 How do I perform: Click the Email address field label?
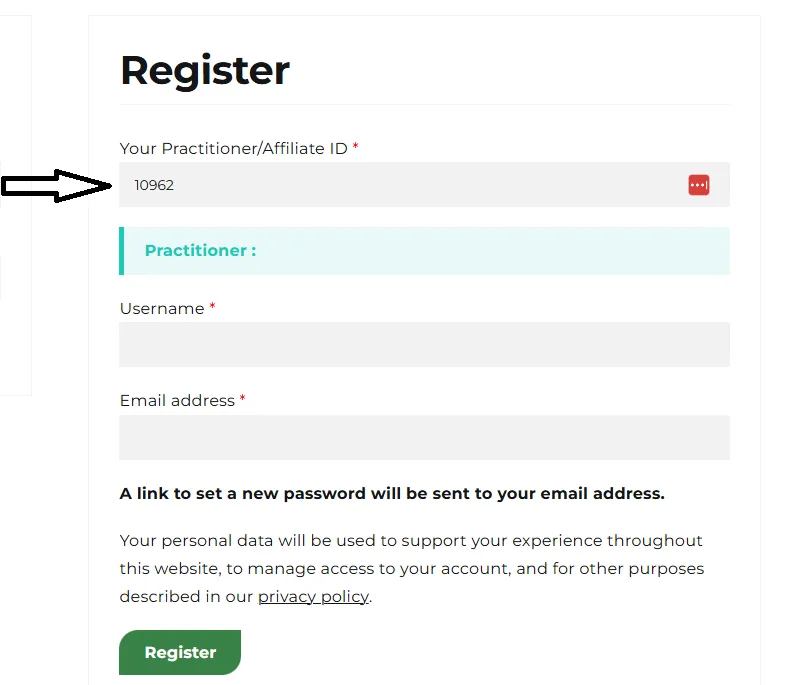177,400
